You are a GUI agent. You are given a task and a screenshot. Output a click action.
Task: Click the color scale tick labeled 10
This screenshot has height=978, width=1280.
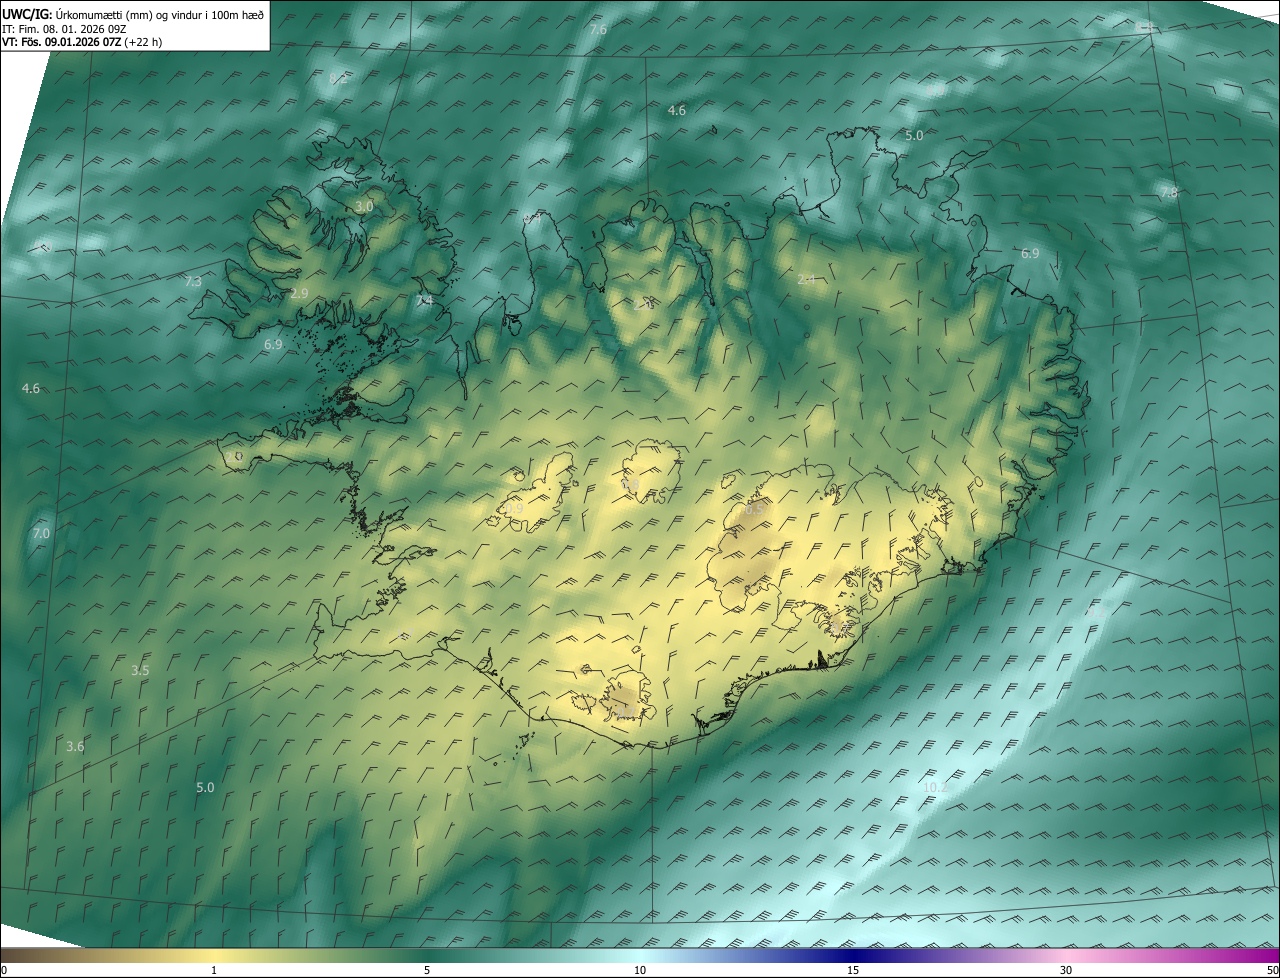click(x=640, y=970)
